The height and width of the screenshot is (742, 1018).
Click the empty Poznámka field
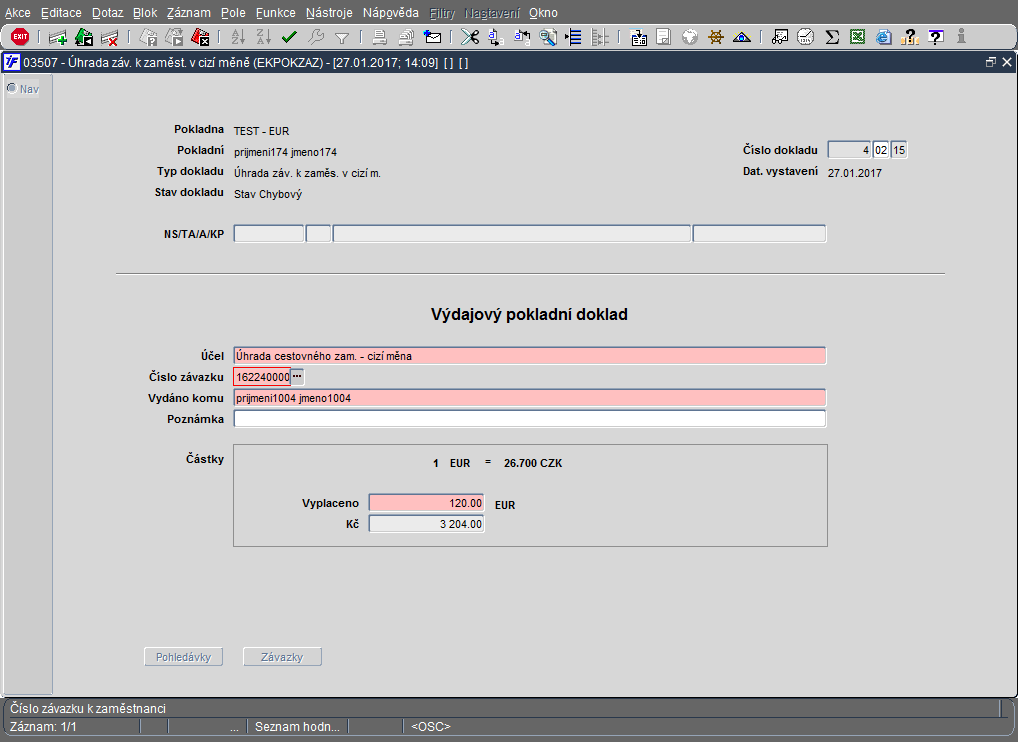pyautogui.click(x=529, y=419)
